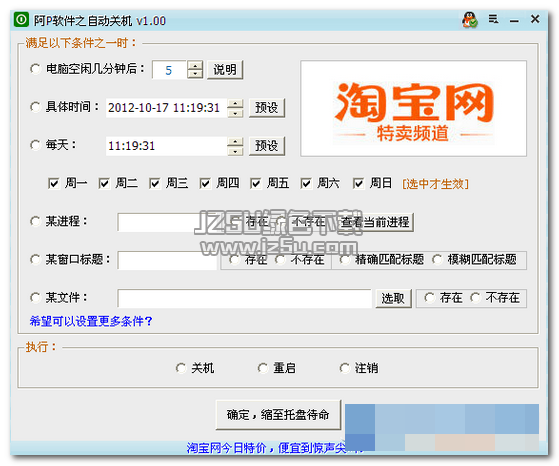Viewport: 559px width, 466px height.
Task: Click the 说明 button
Action: [225, 70]
